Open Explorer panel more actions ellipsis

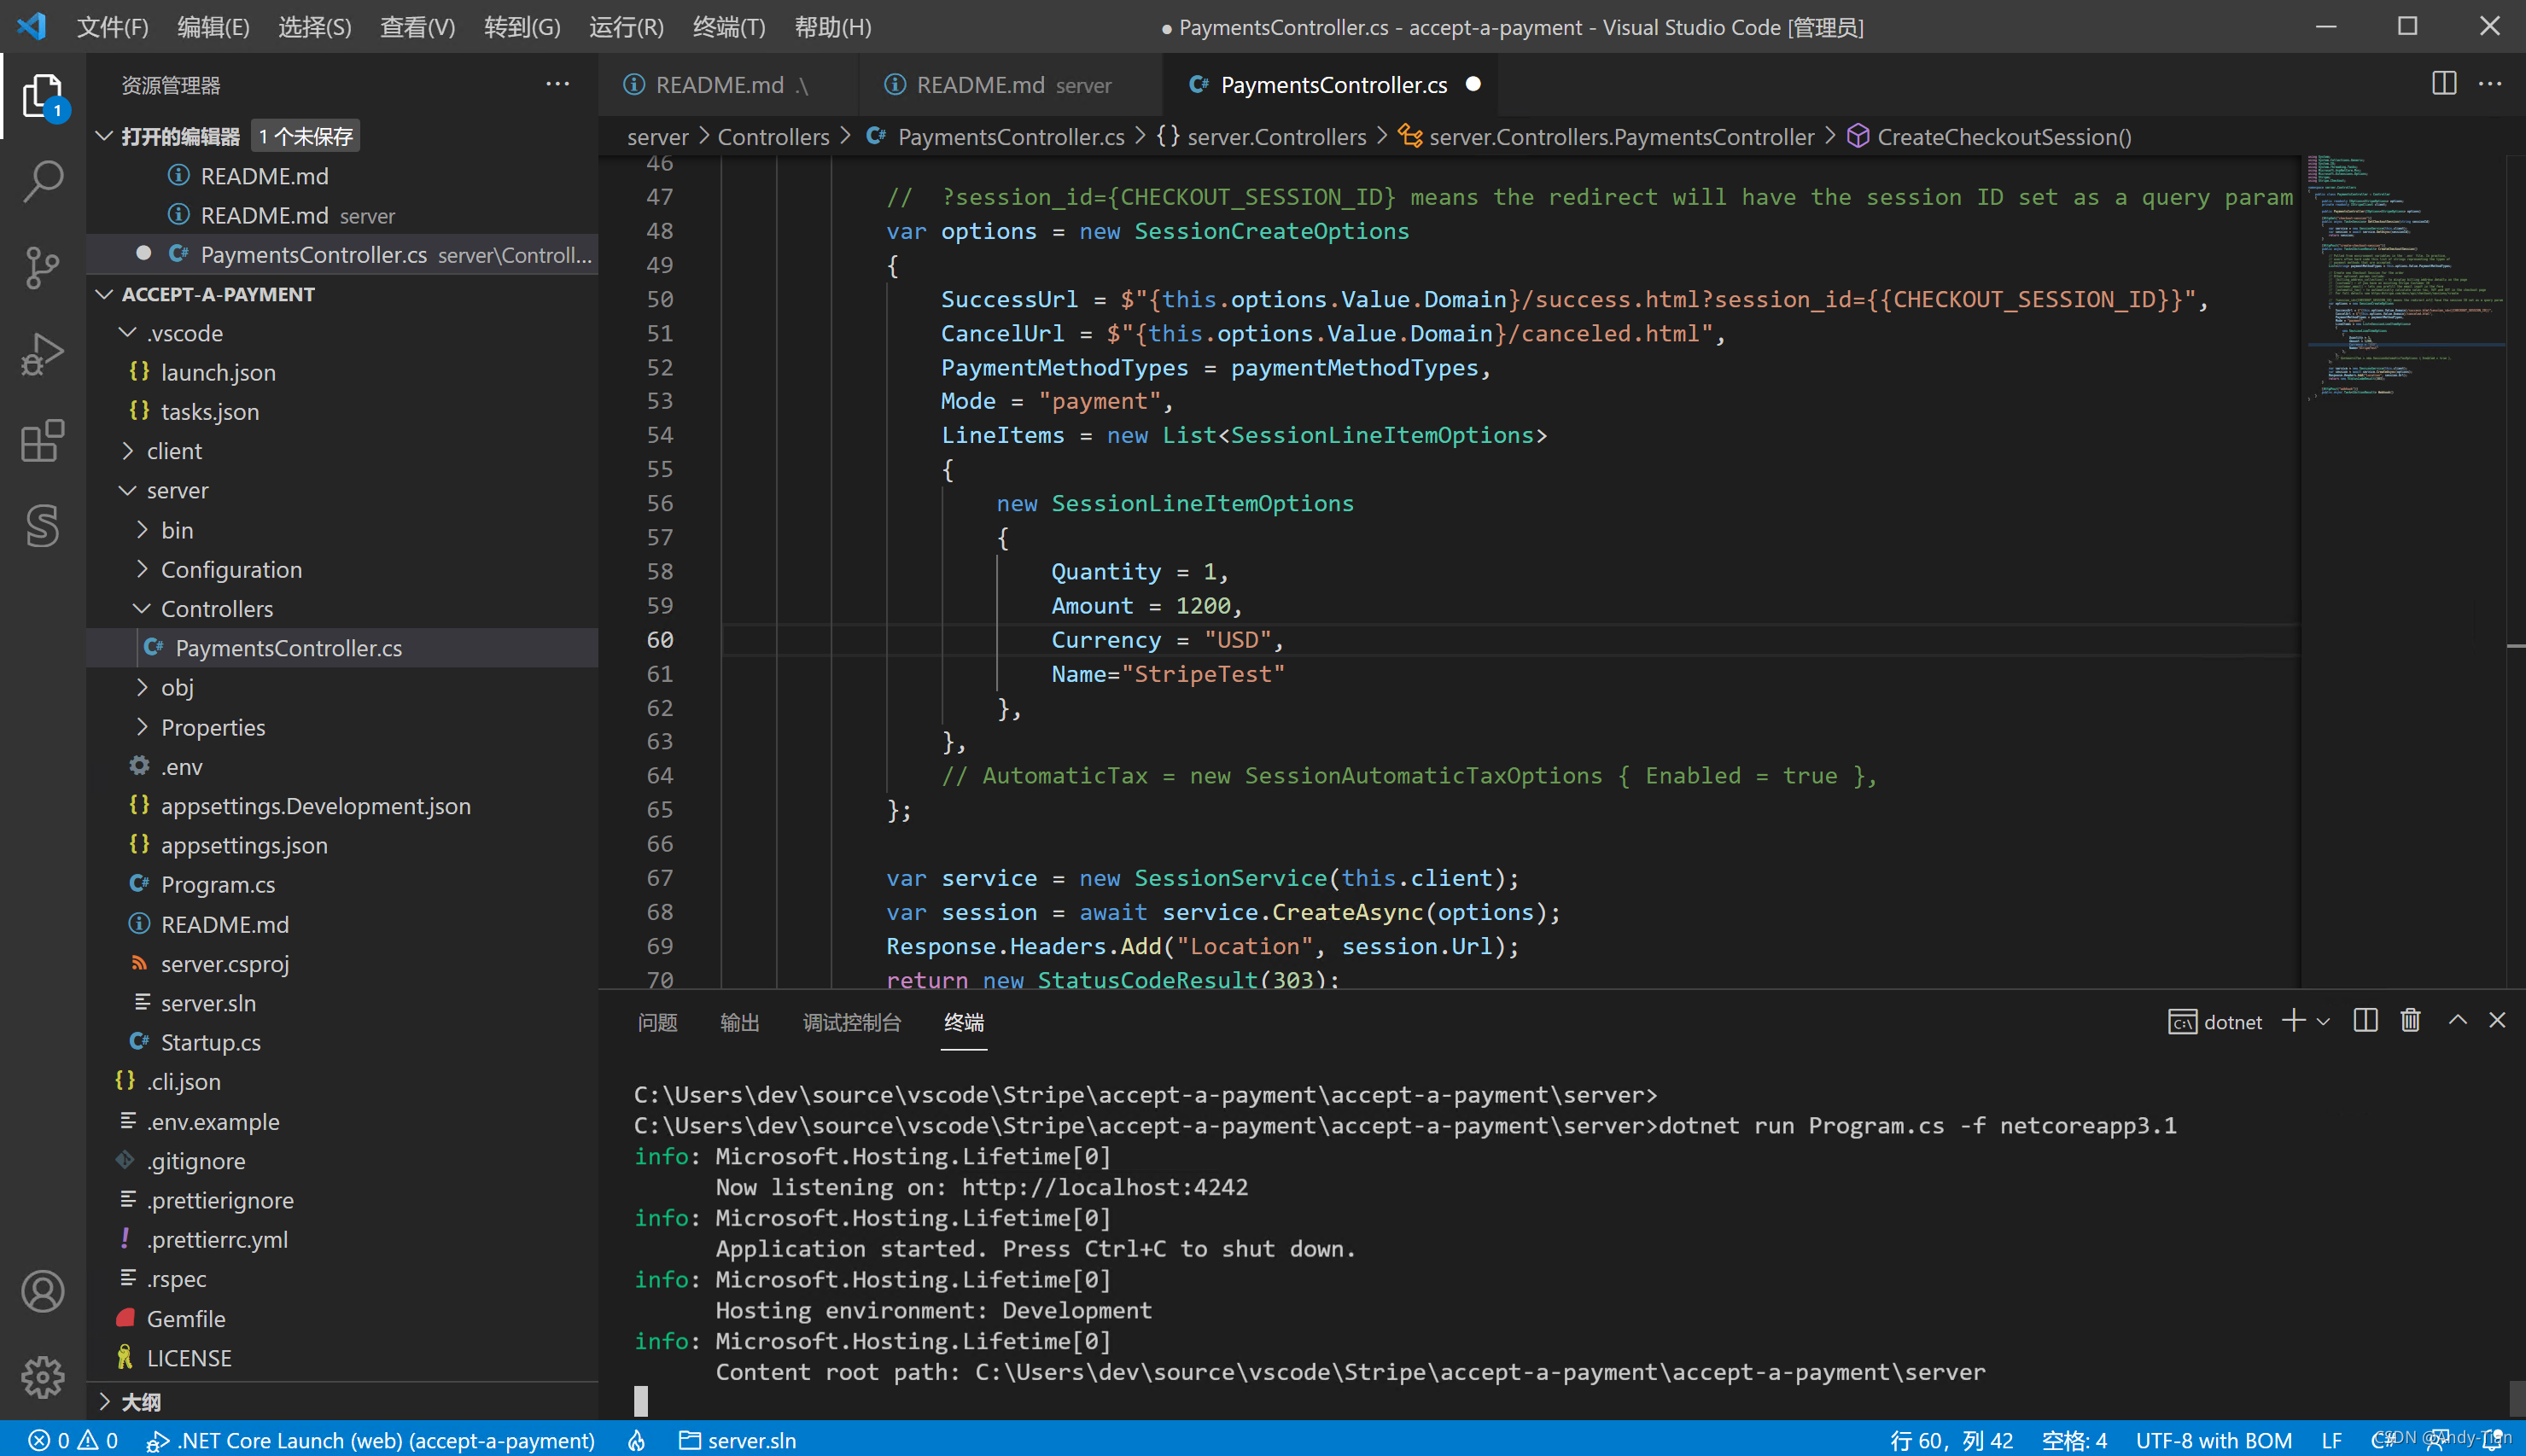(558, 85)
